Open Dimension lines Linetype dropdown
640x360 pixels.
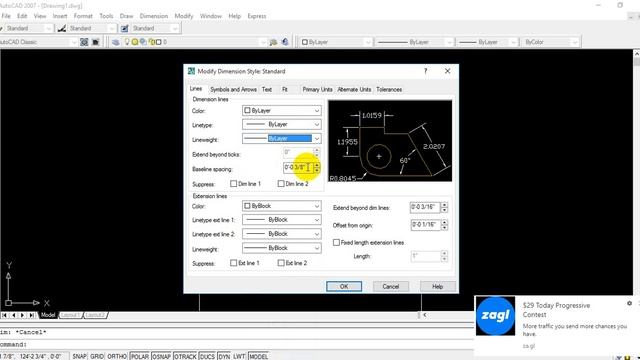point(282,124)
